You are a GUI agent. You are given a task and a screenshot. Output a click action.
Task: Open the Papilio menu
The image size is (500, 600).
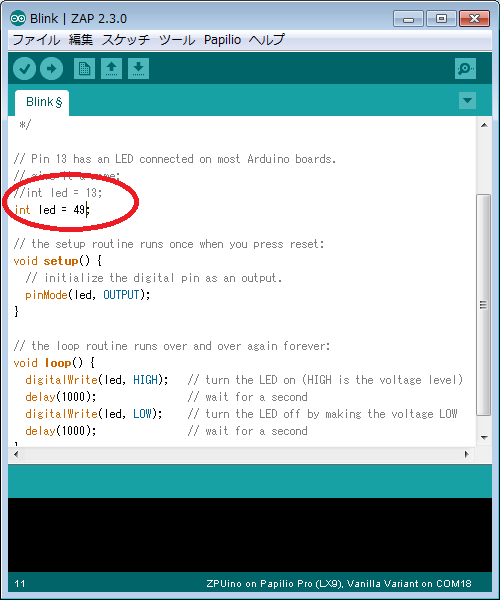click(x=222, y=39)
